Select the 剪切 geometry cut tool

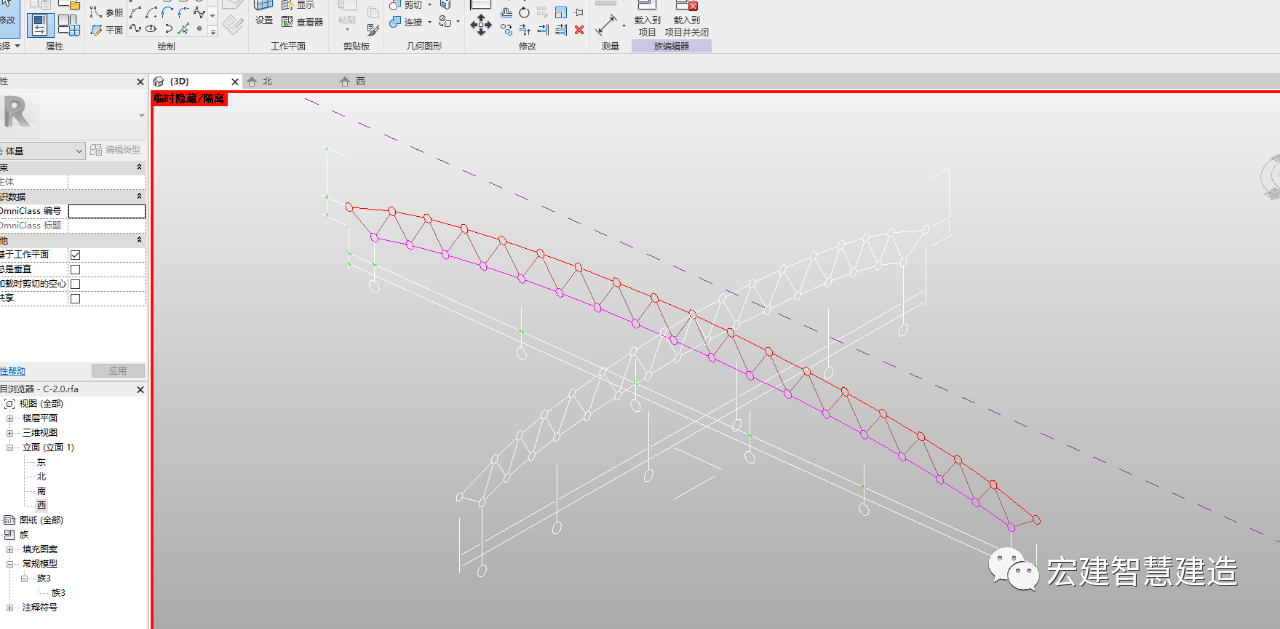pyautogui.click(x=406, y=5)
